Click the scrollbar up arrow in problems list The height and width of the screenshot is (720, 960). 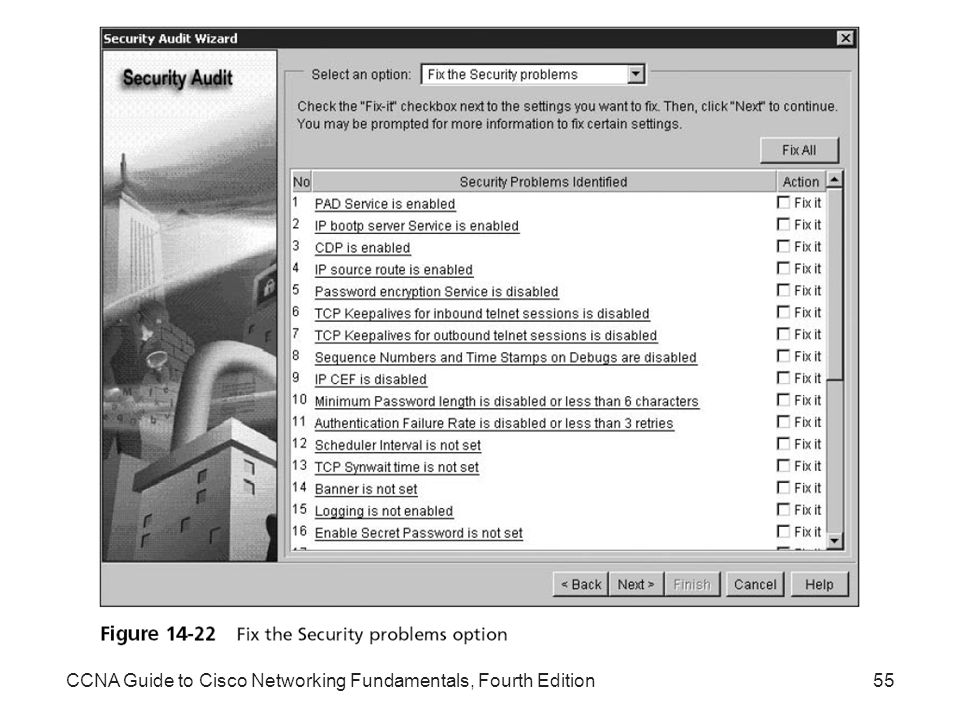coord(834,180)
